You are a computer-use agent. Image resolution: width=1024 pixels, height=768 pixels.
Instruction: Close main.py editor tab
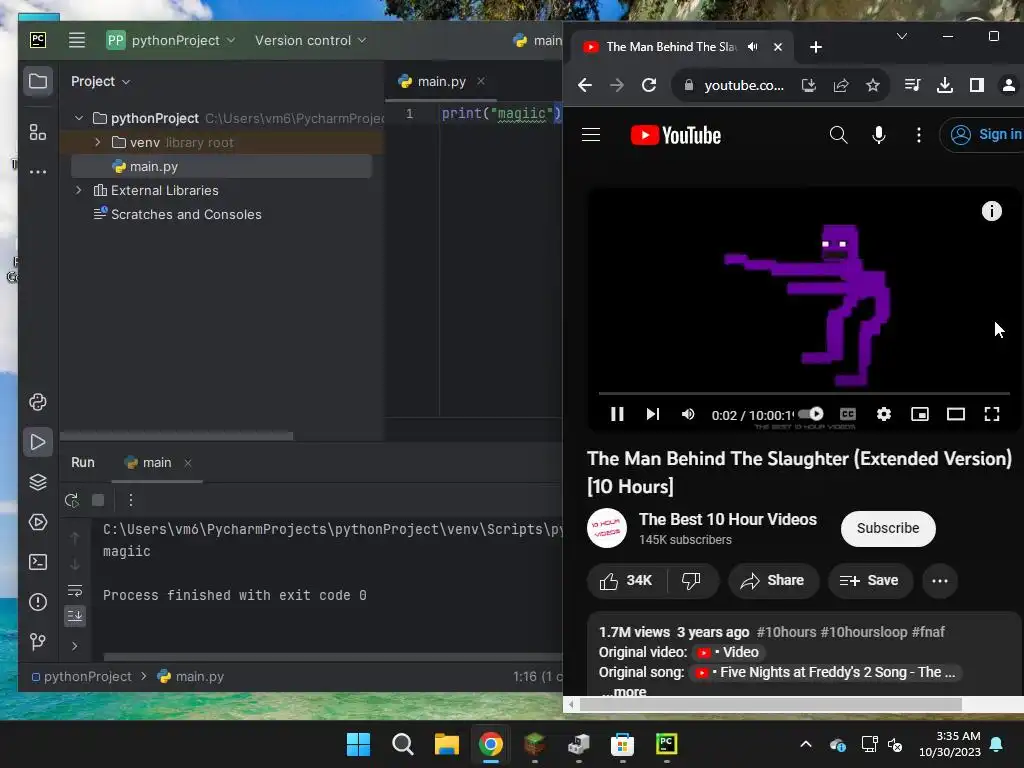[481, 82]
